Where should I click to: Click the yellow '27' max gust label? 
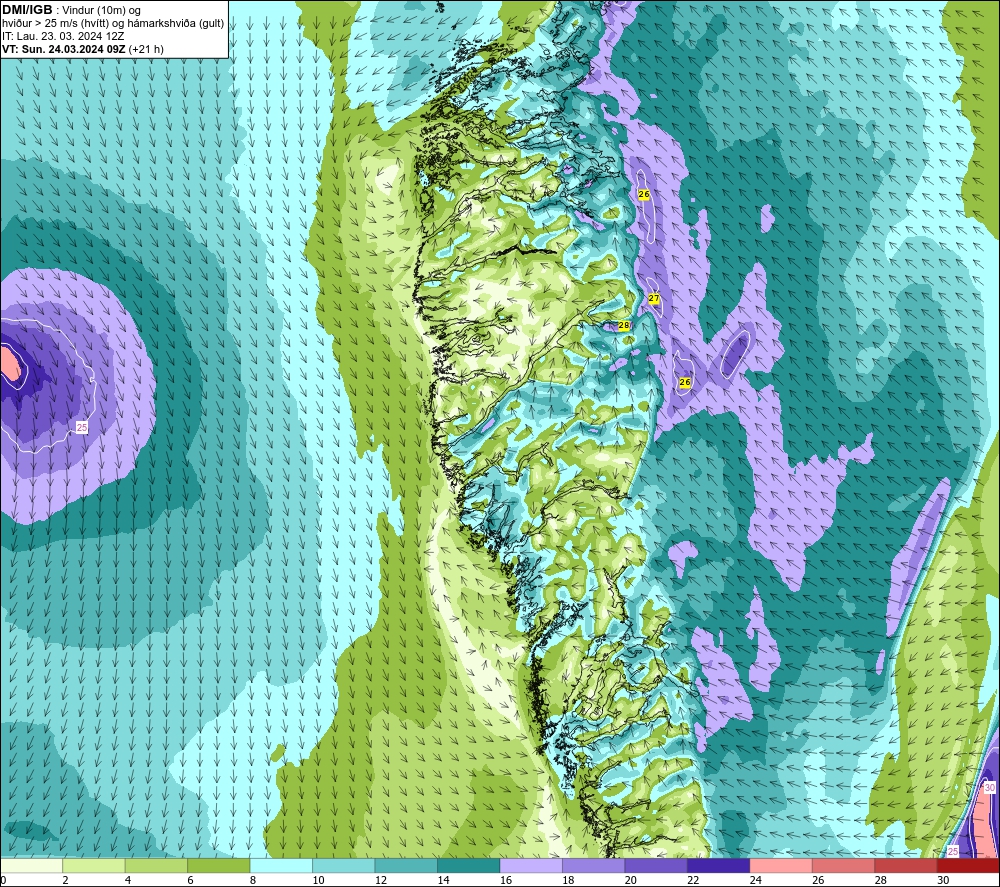click(x=654, y=298)
